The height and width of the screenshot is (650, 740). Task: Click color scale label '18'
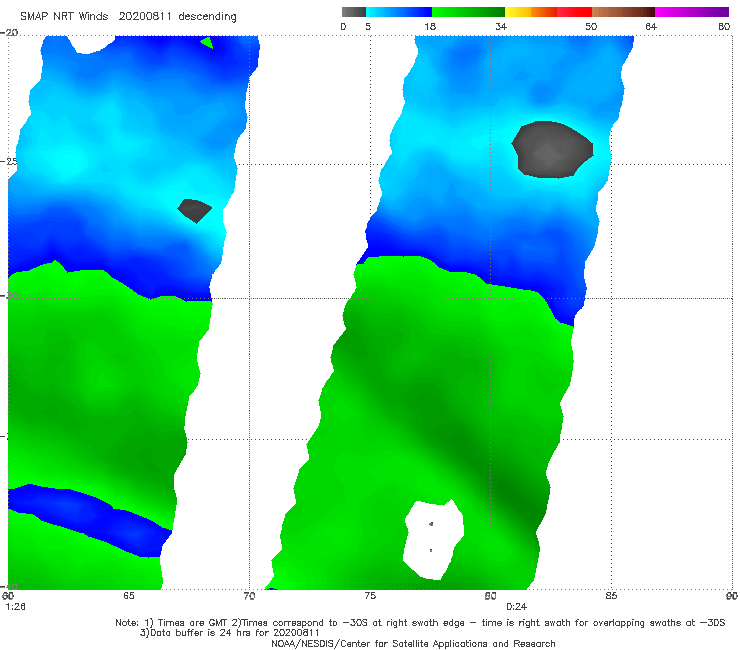coord(430,26)
